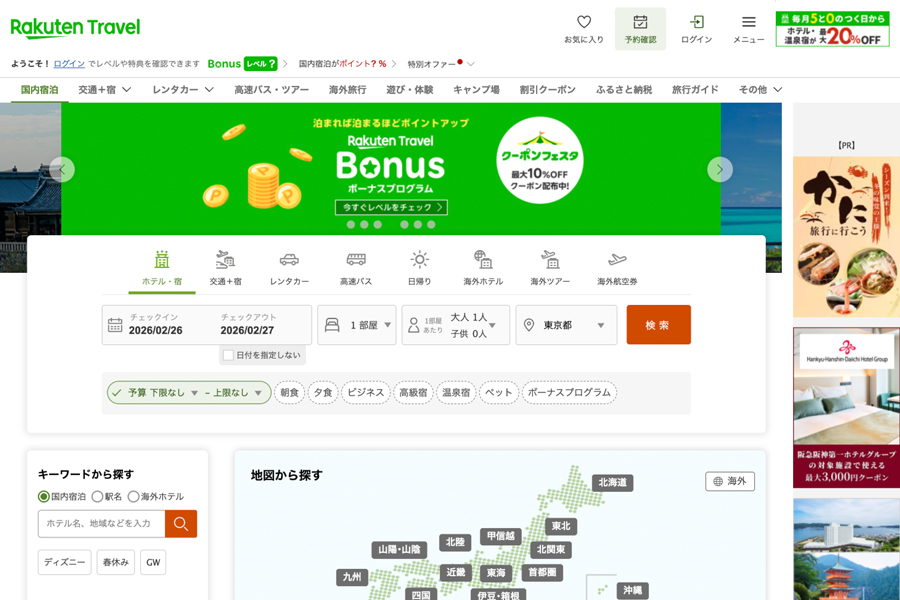Click the ログイン door icon

point(696,22)
